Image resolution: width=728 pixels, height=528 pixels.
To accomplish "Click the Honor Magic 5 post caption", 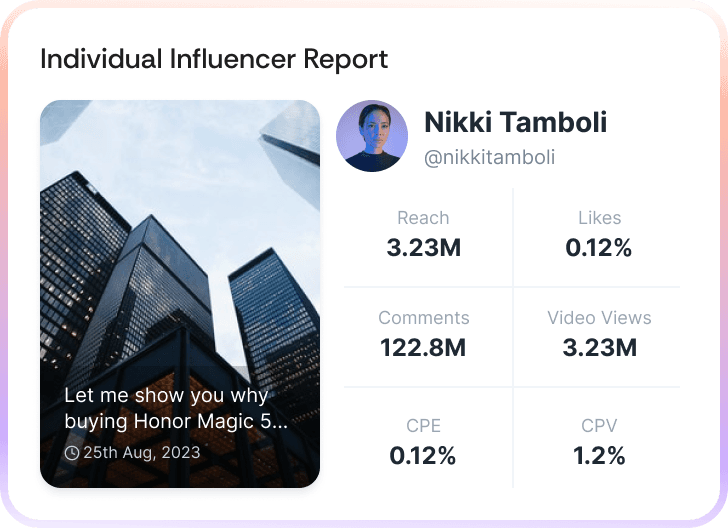I will pos(176,408).
